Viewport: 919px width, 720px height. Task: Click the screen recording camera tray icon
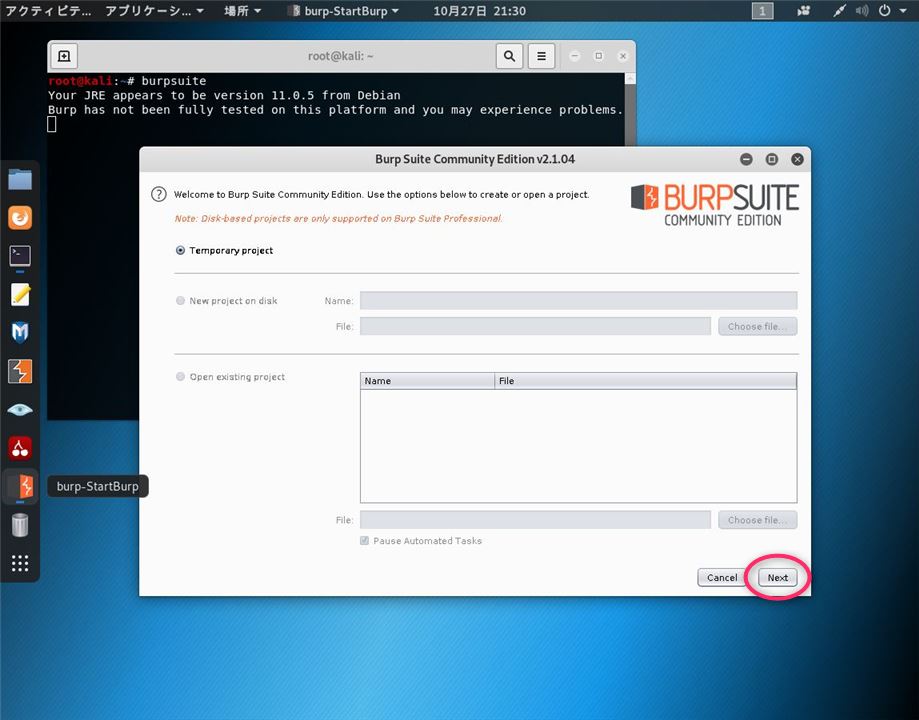(804, 11)
